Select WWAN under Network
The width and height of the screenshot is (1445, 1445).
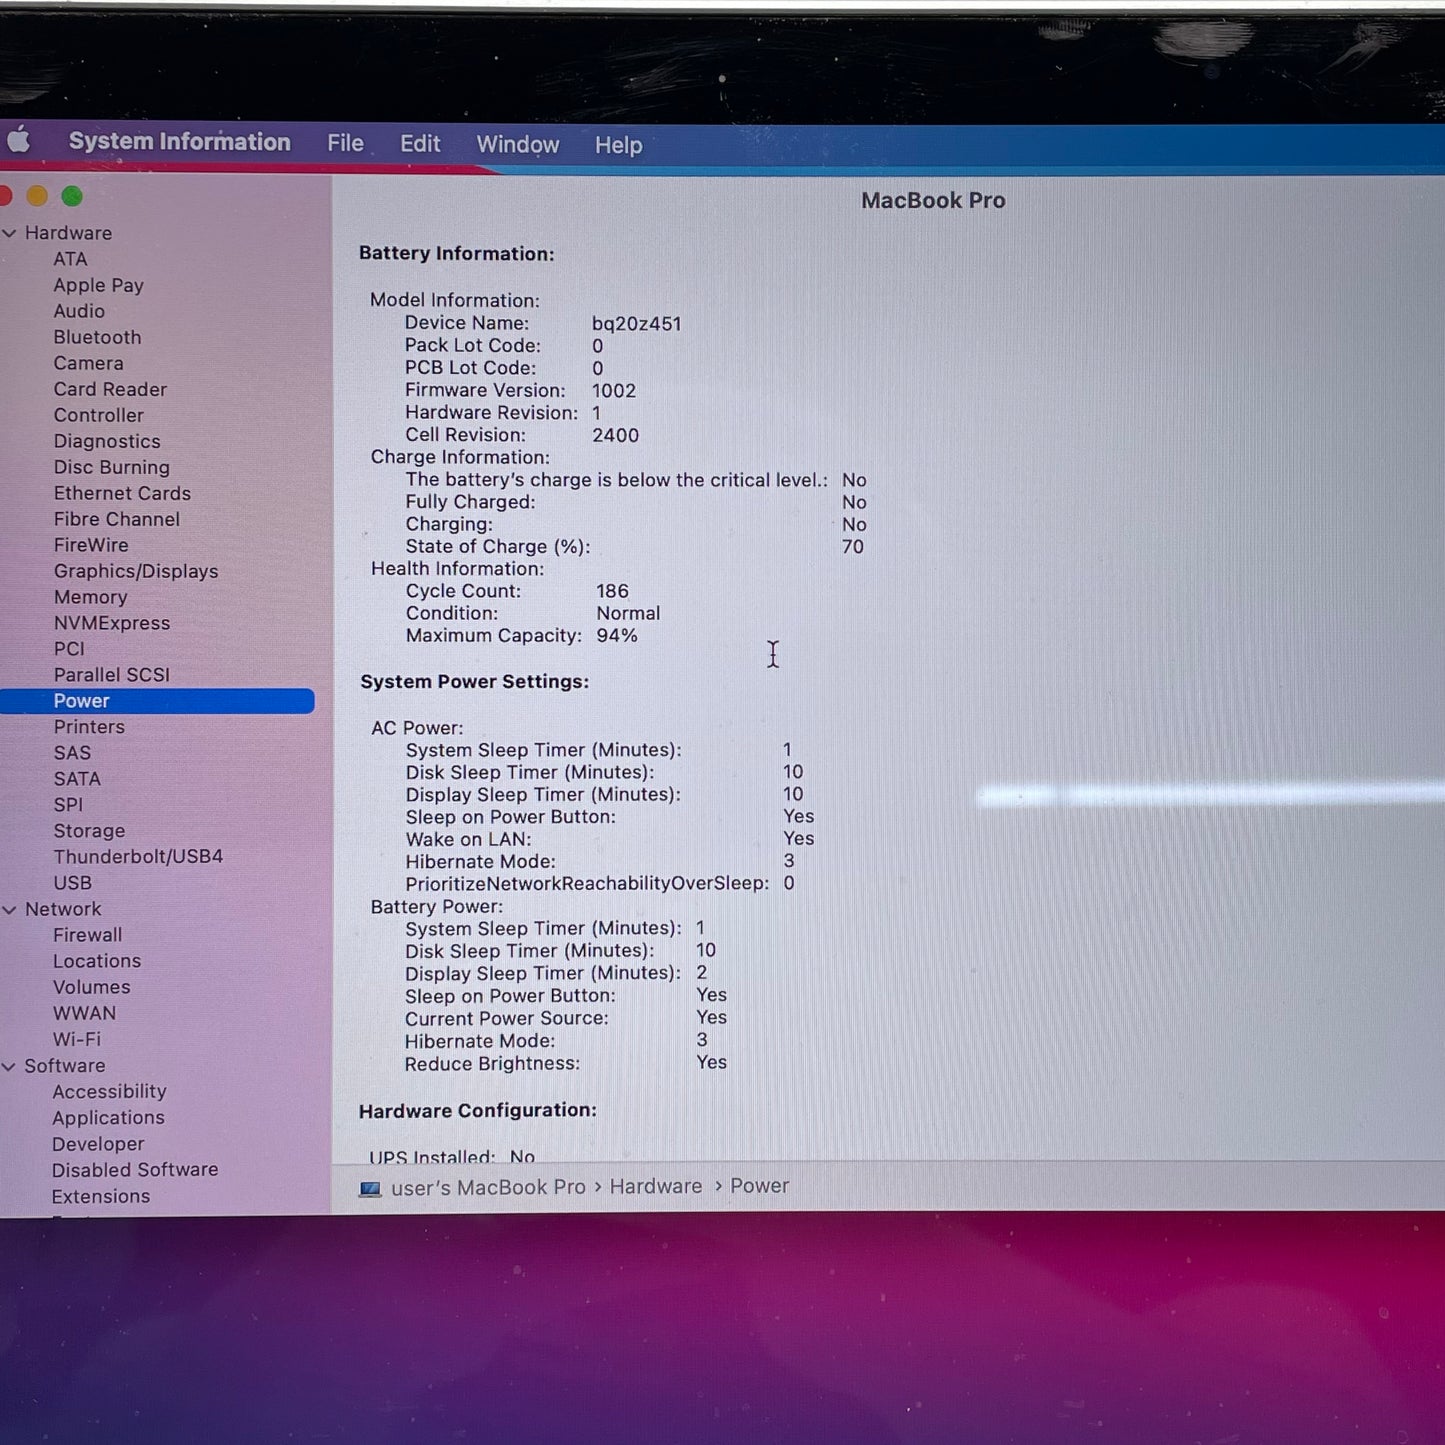point(84,1013)
